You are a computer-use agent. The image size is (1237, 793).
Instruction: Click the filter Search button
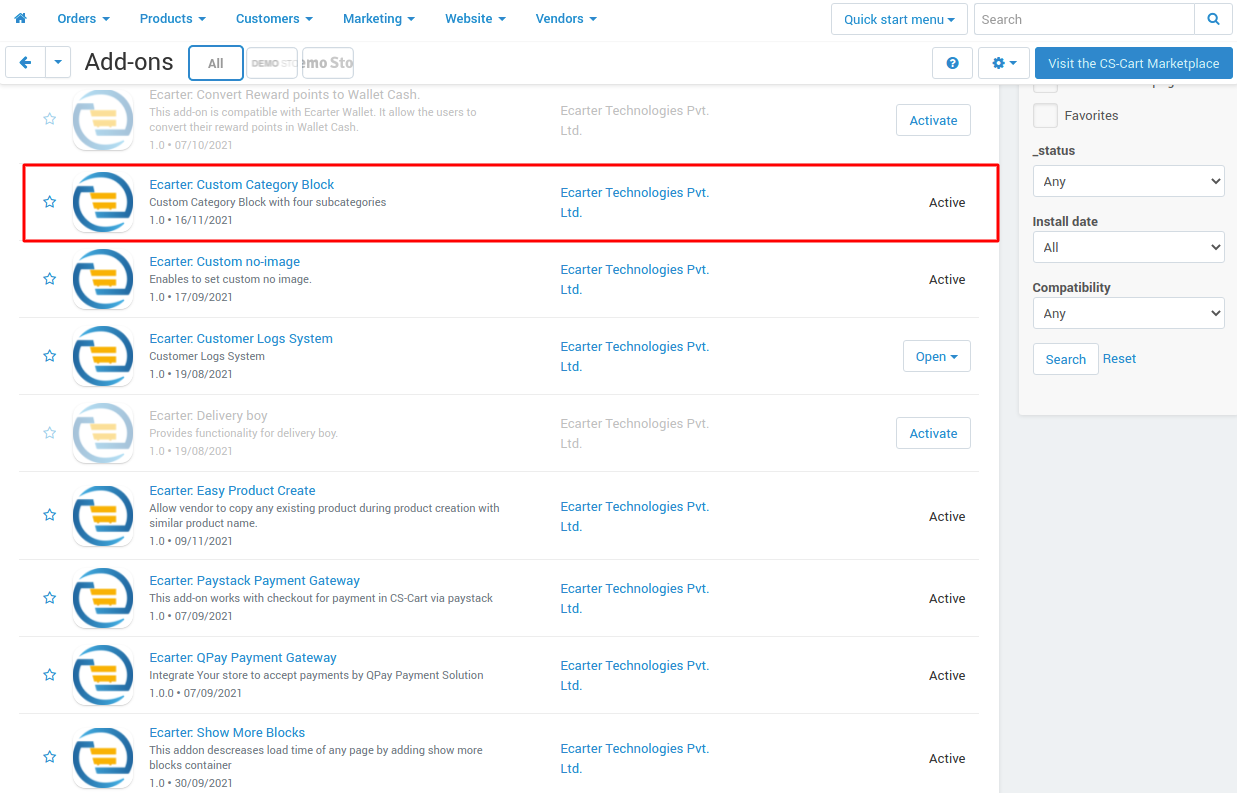1065,359
